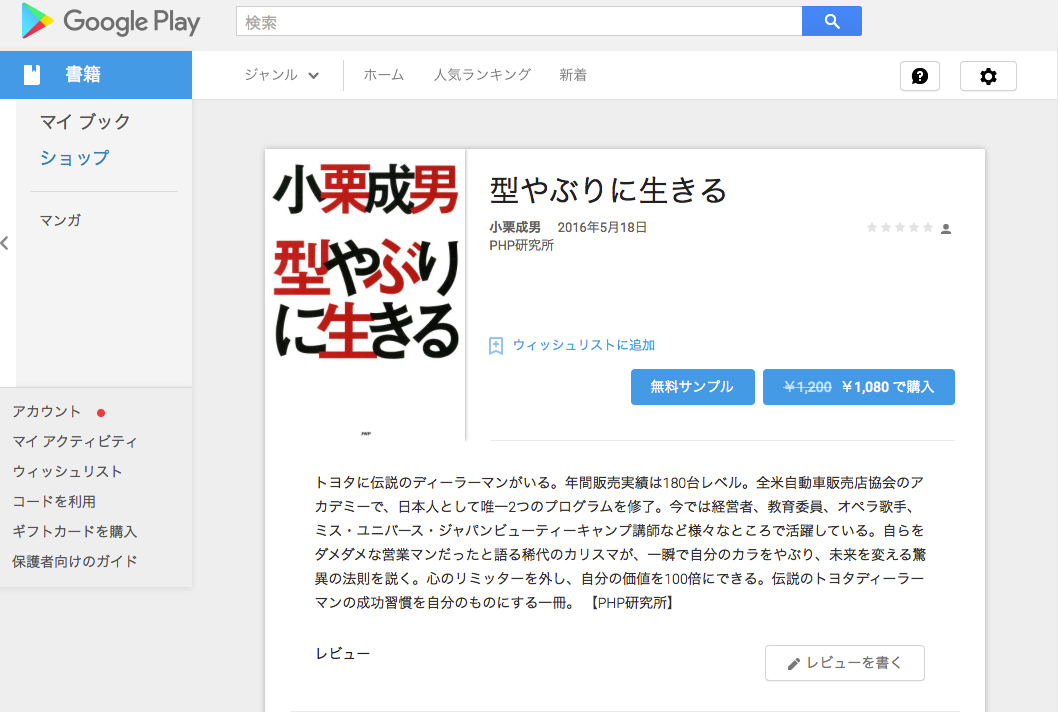Viewport: 1058px width, 712px height.
Task: Open settings gear icon
Action: pos(988,76)
